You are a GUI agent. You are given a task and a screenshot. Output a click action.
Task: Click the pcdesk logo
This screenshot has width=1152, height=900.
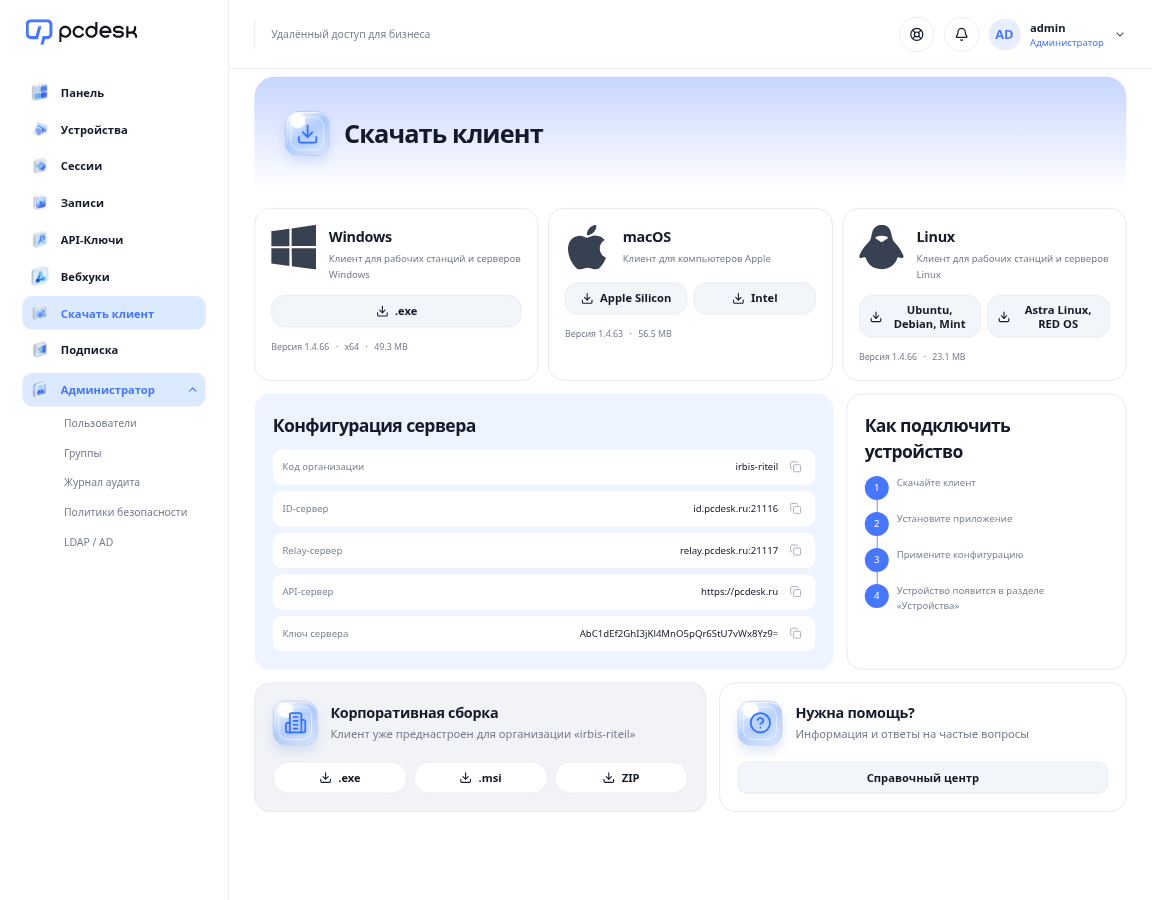click(x=82, y=32)
